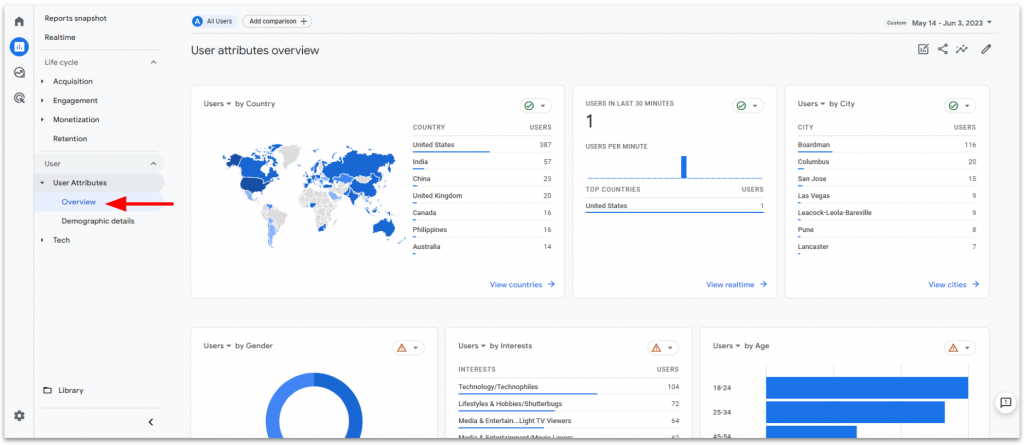Open Admin settings gear icon
The image size is (1024, 445).
tap(19, 415)
